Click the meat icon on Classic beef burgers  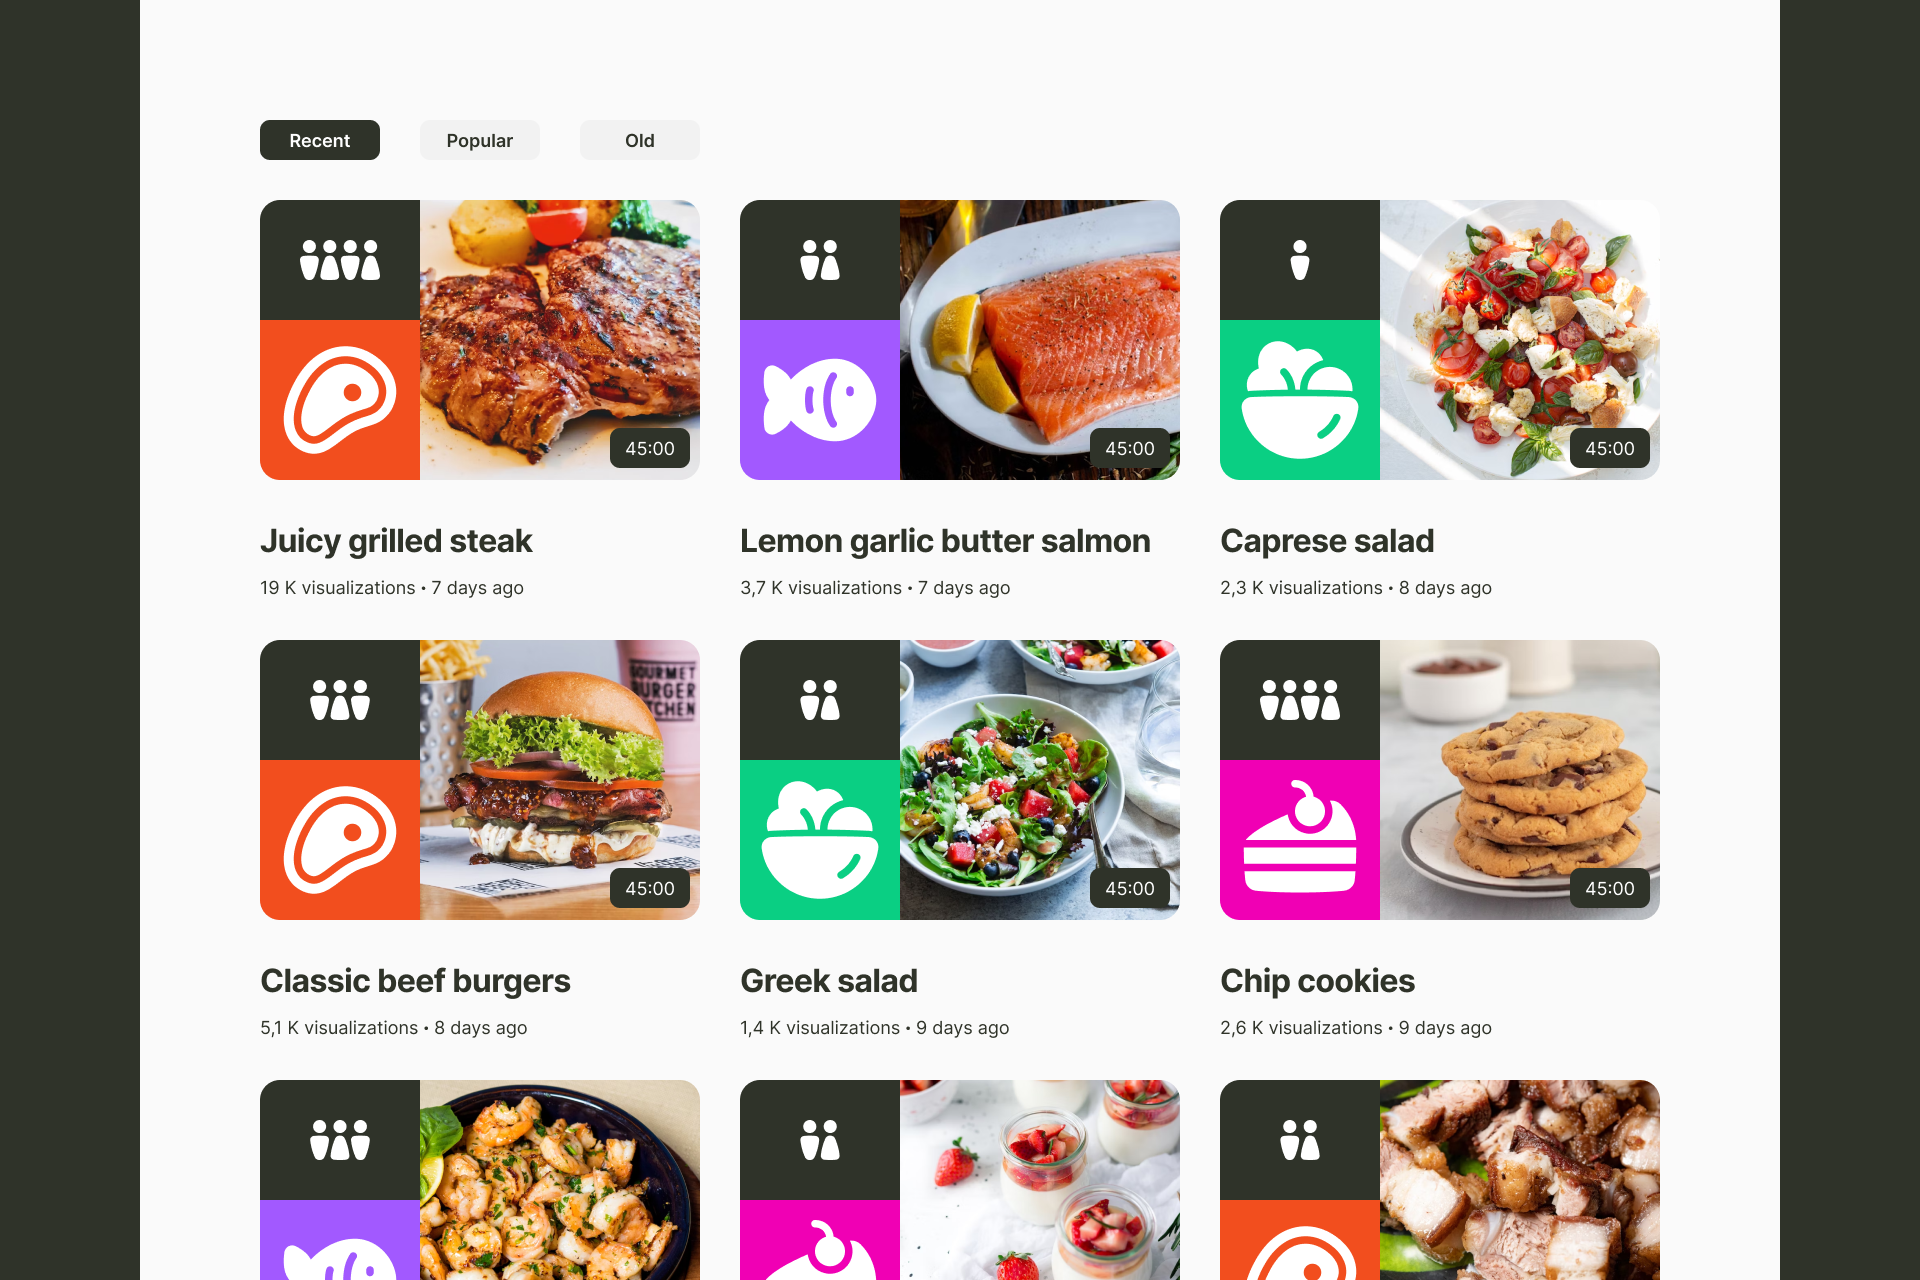click(340, 840)
